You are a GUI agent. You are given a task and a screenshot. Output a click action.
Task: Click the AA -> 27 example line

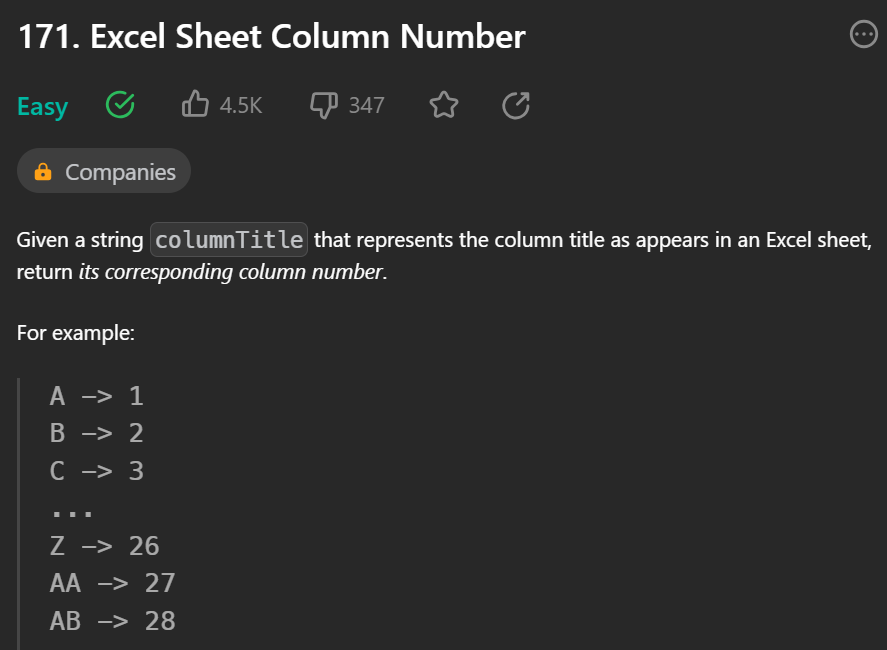click(x=112, y=583)
